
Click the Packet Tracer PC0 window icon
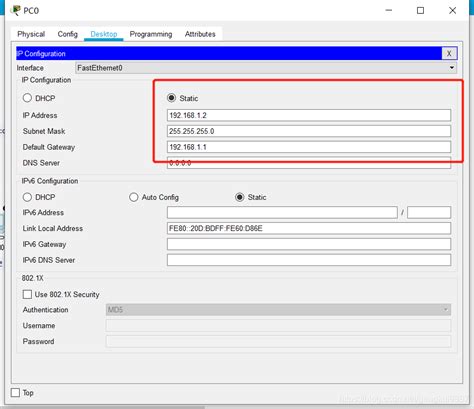point(15,10)
